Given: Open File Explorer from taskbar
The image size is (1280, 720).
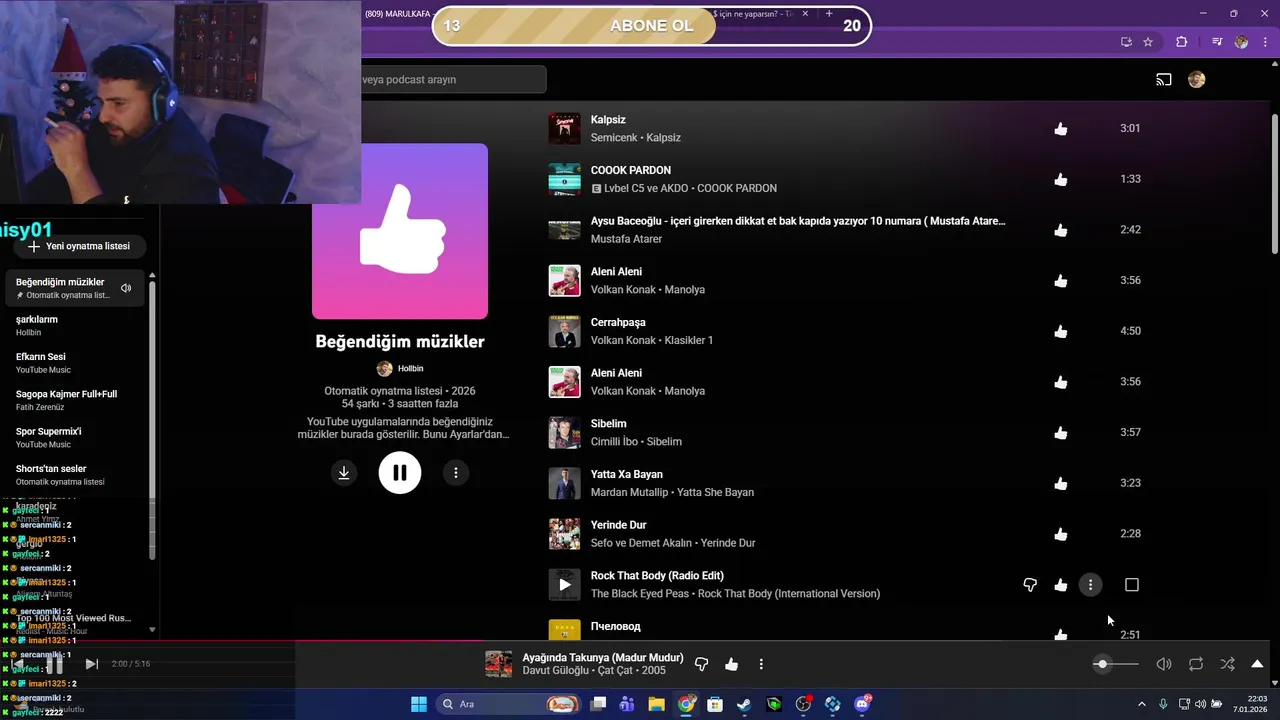Looking at the screenshot, I should (x=656, y=704).
